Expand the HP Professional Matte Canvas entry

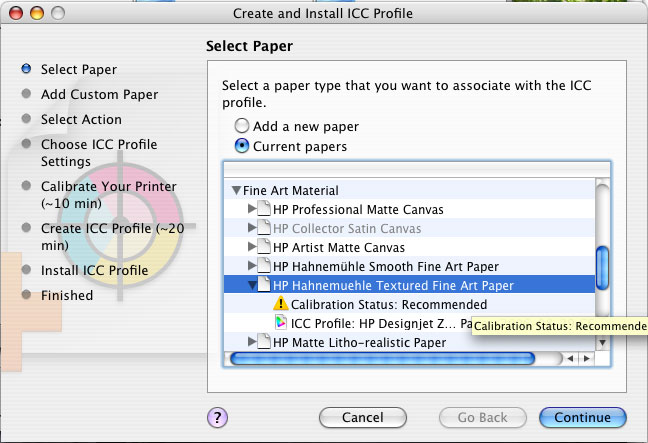click(252, 209)
